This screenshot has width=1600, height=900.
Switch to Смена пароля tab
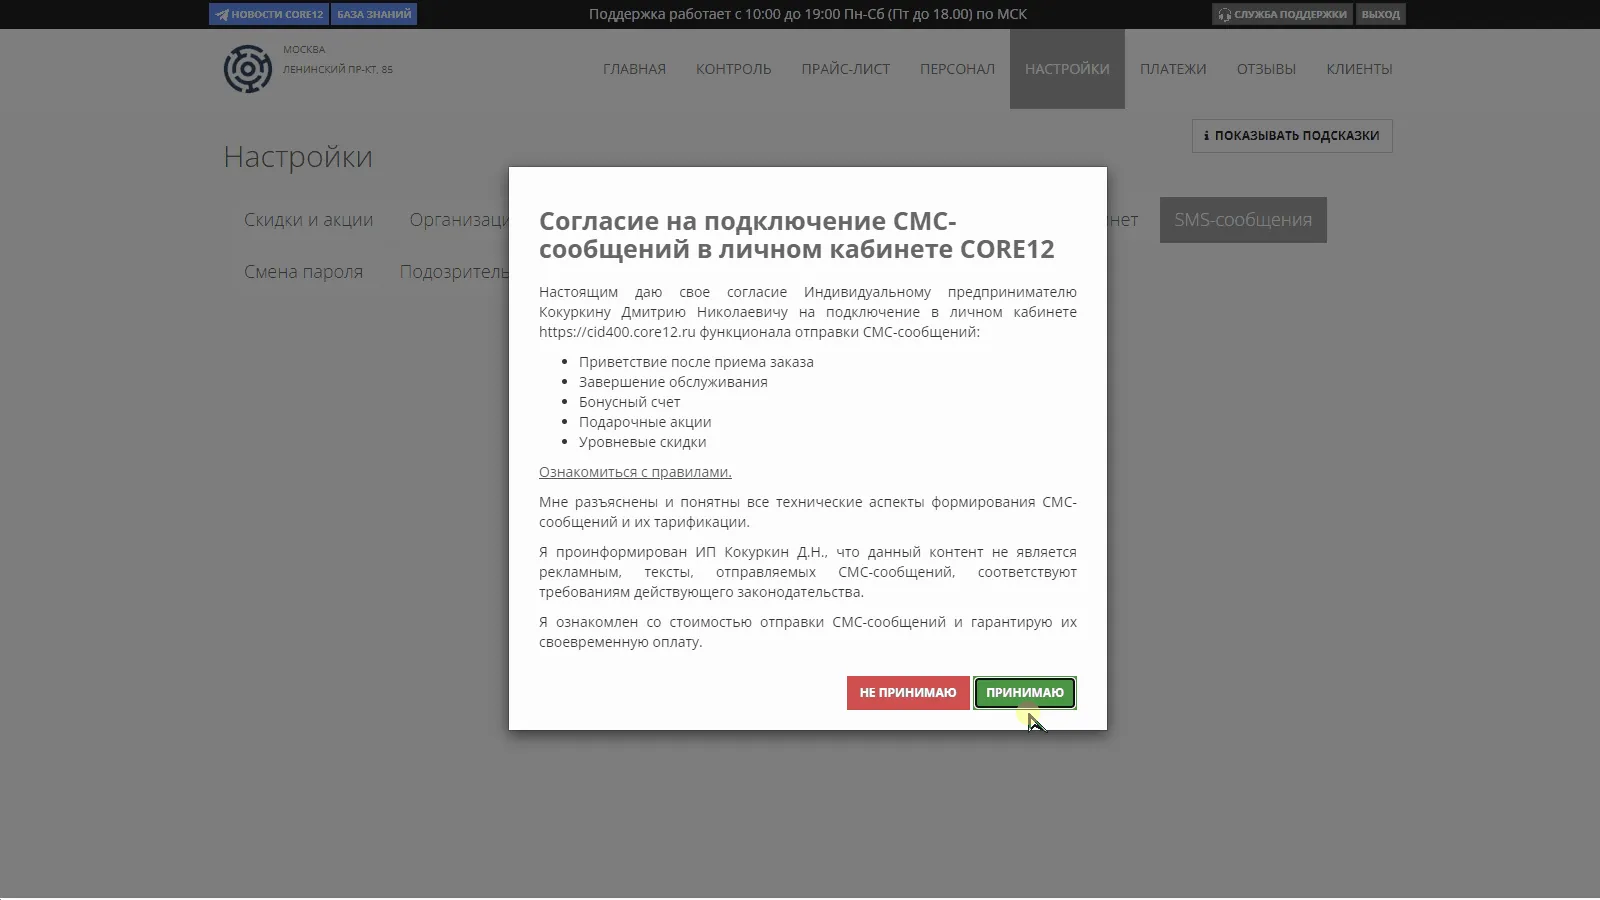303,272
